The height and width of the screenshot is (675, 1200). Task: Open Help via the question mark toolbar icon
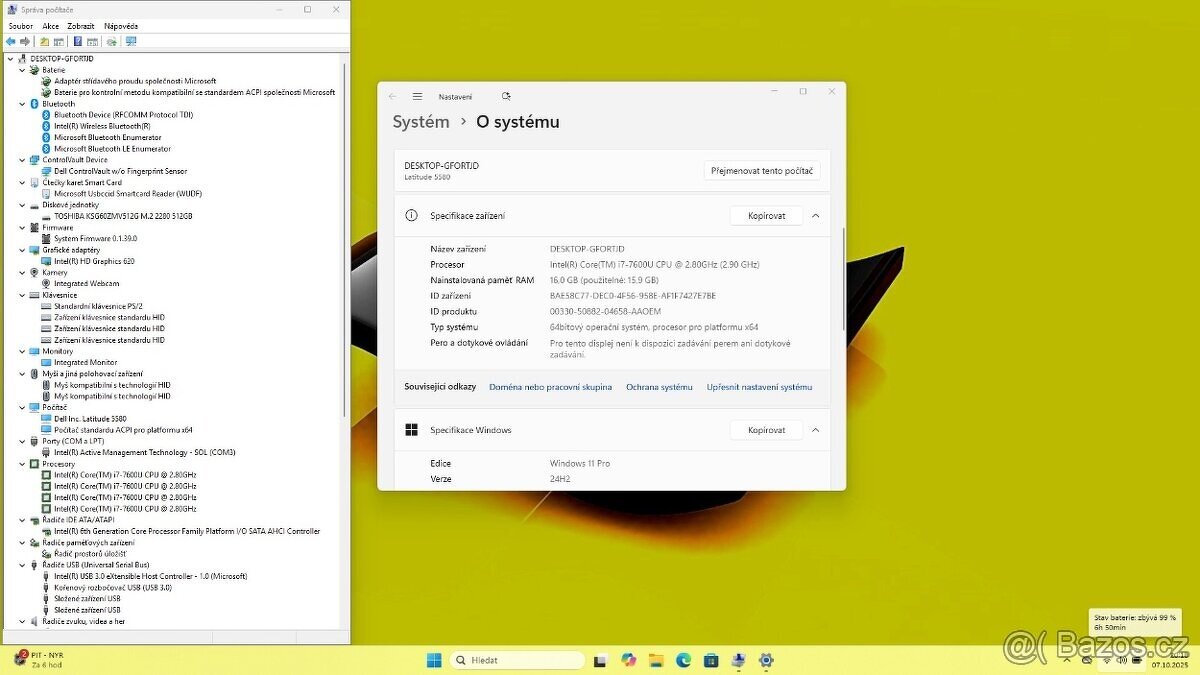point(78,41)
